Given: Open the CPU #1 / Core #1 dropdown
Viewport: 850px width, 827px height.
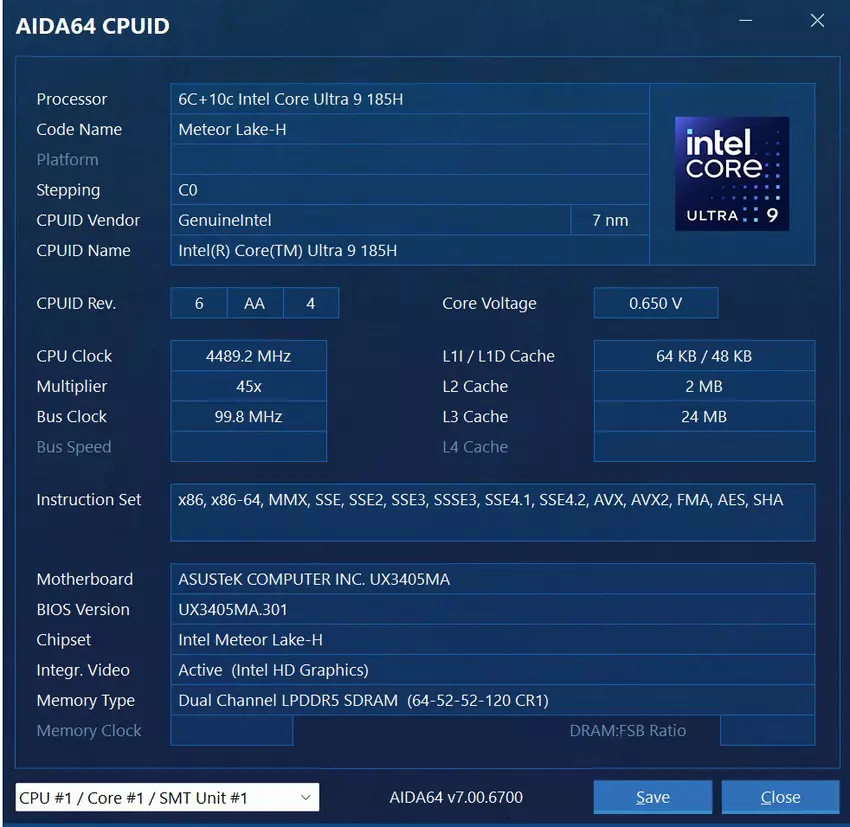Looking at the screenshot, I should (167, 797).
